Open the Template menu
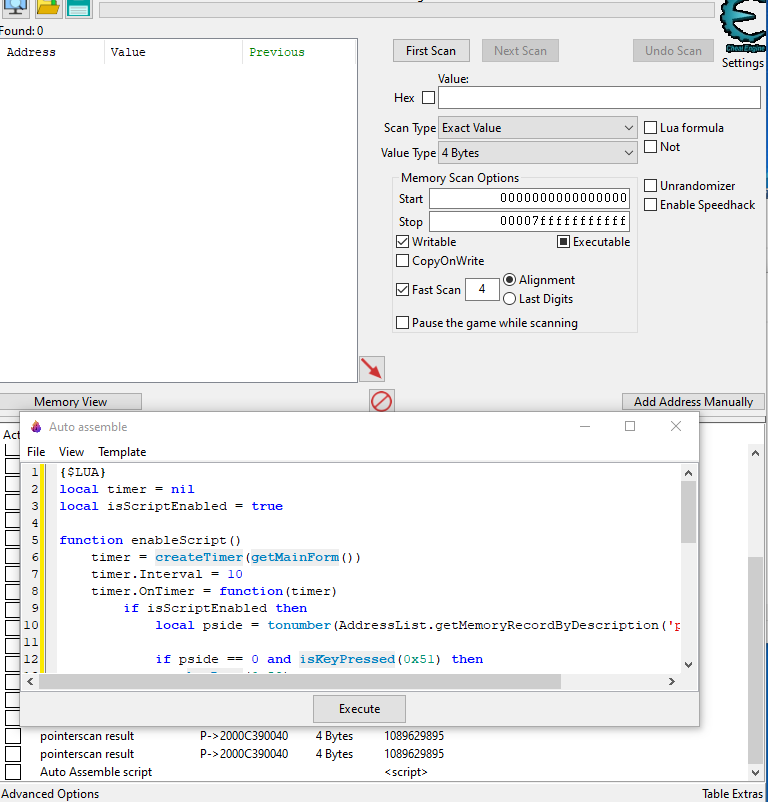Image resolution: width=768 pixels, height=802 pixels. 122,452
